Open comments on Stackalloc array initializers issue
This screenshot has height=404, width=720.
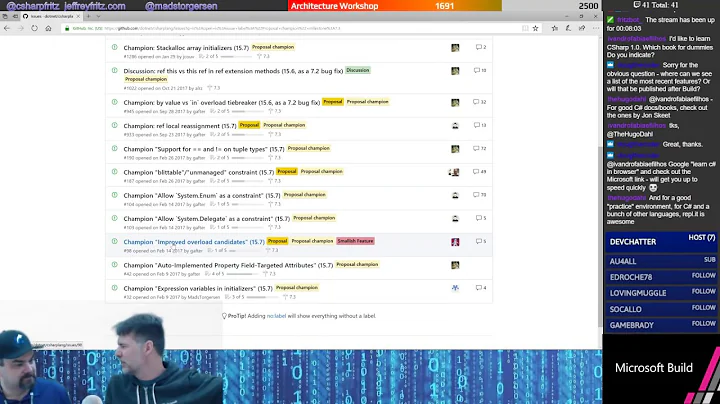pos(481,47)
